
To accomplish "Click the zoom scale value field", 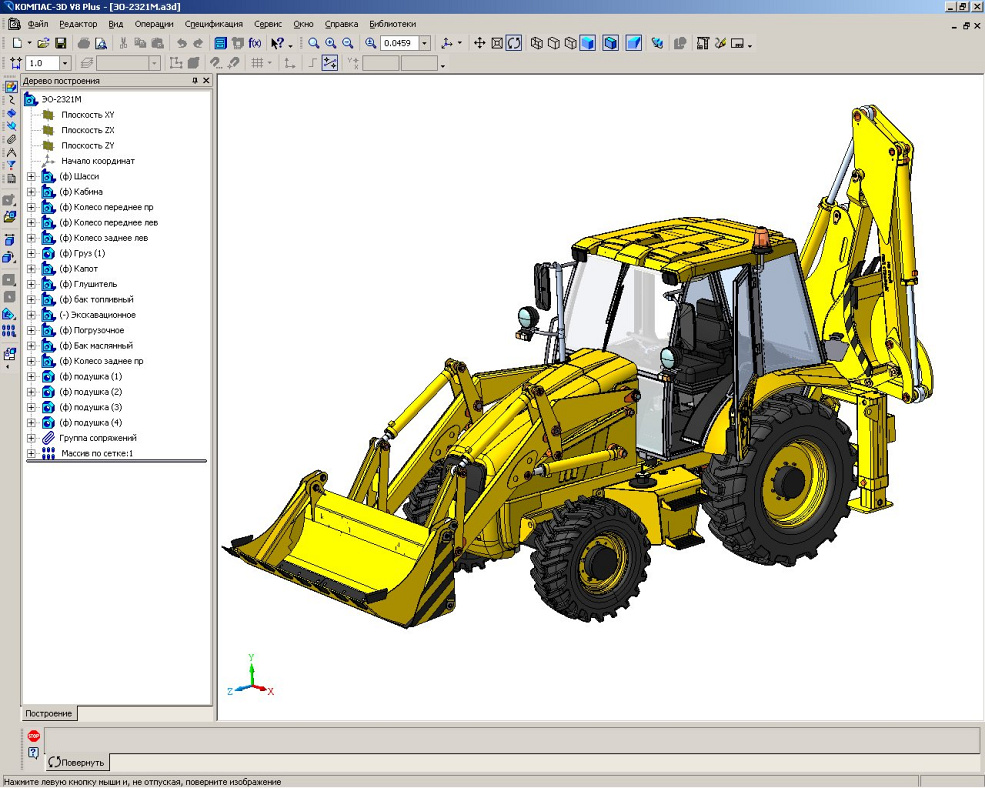I will click(398, 43).
